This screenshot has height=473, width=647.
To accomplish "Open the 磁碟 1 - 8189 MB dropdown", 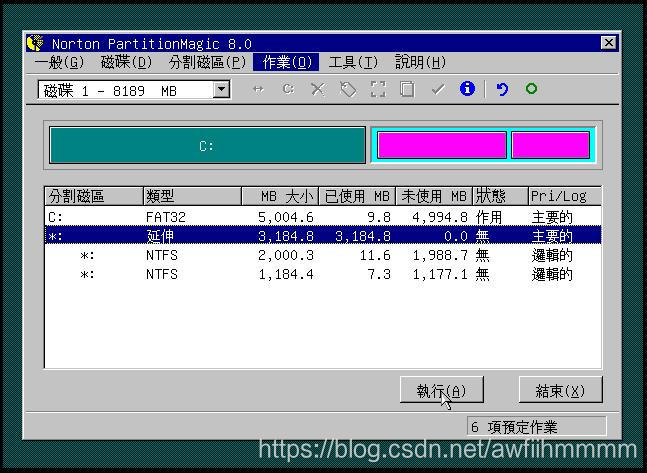I will coord(222,90).
